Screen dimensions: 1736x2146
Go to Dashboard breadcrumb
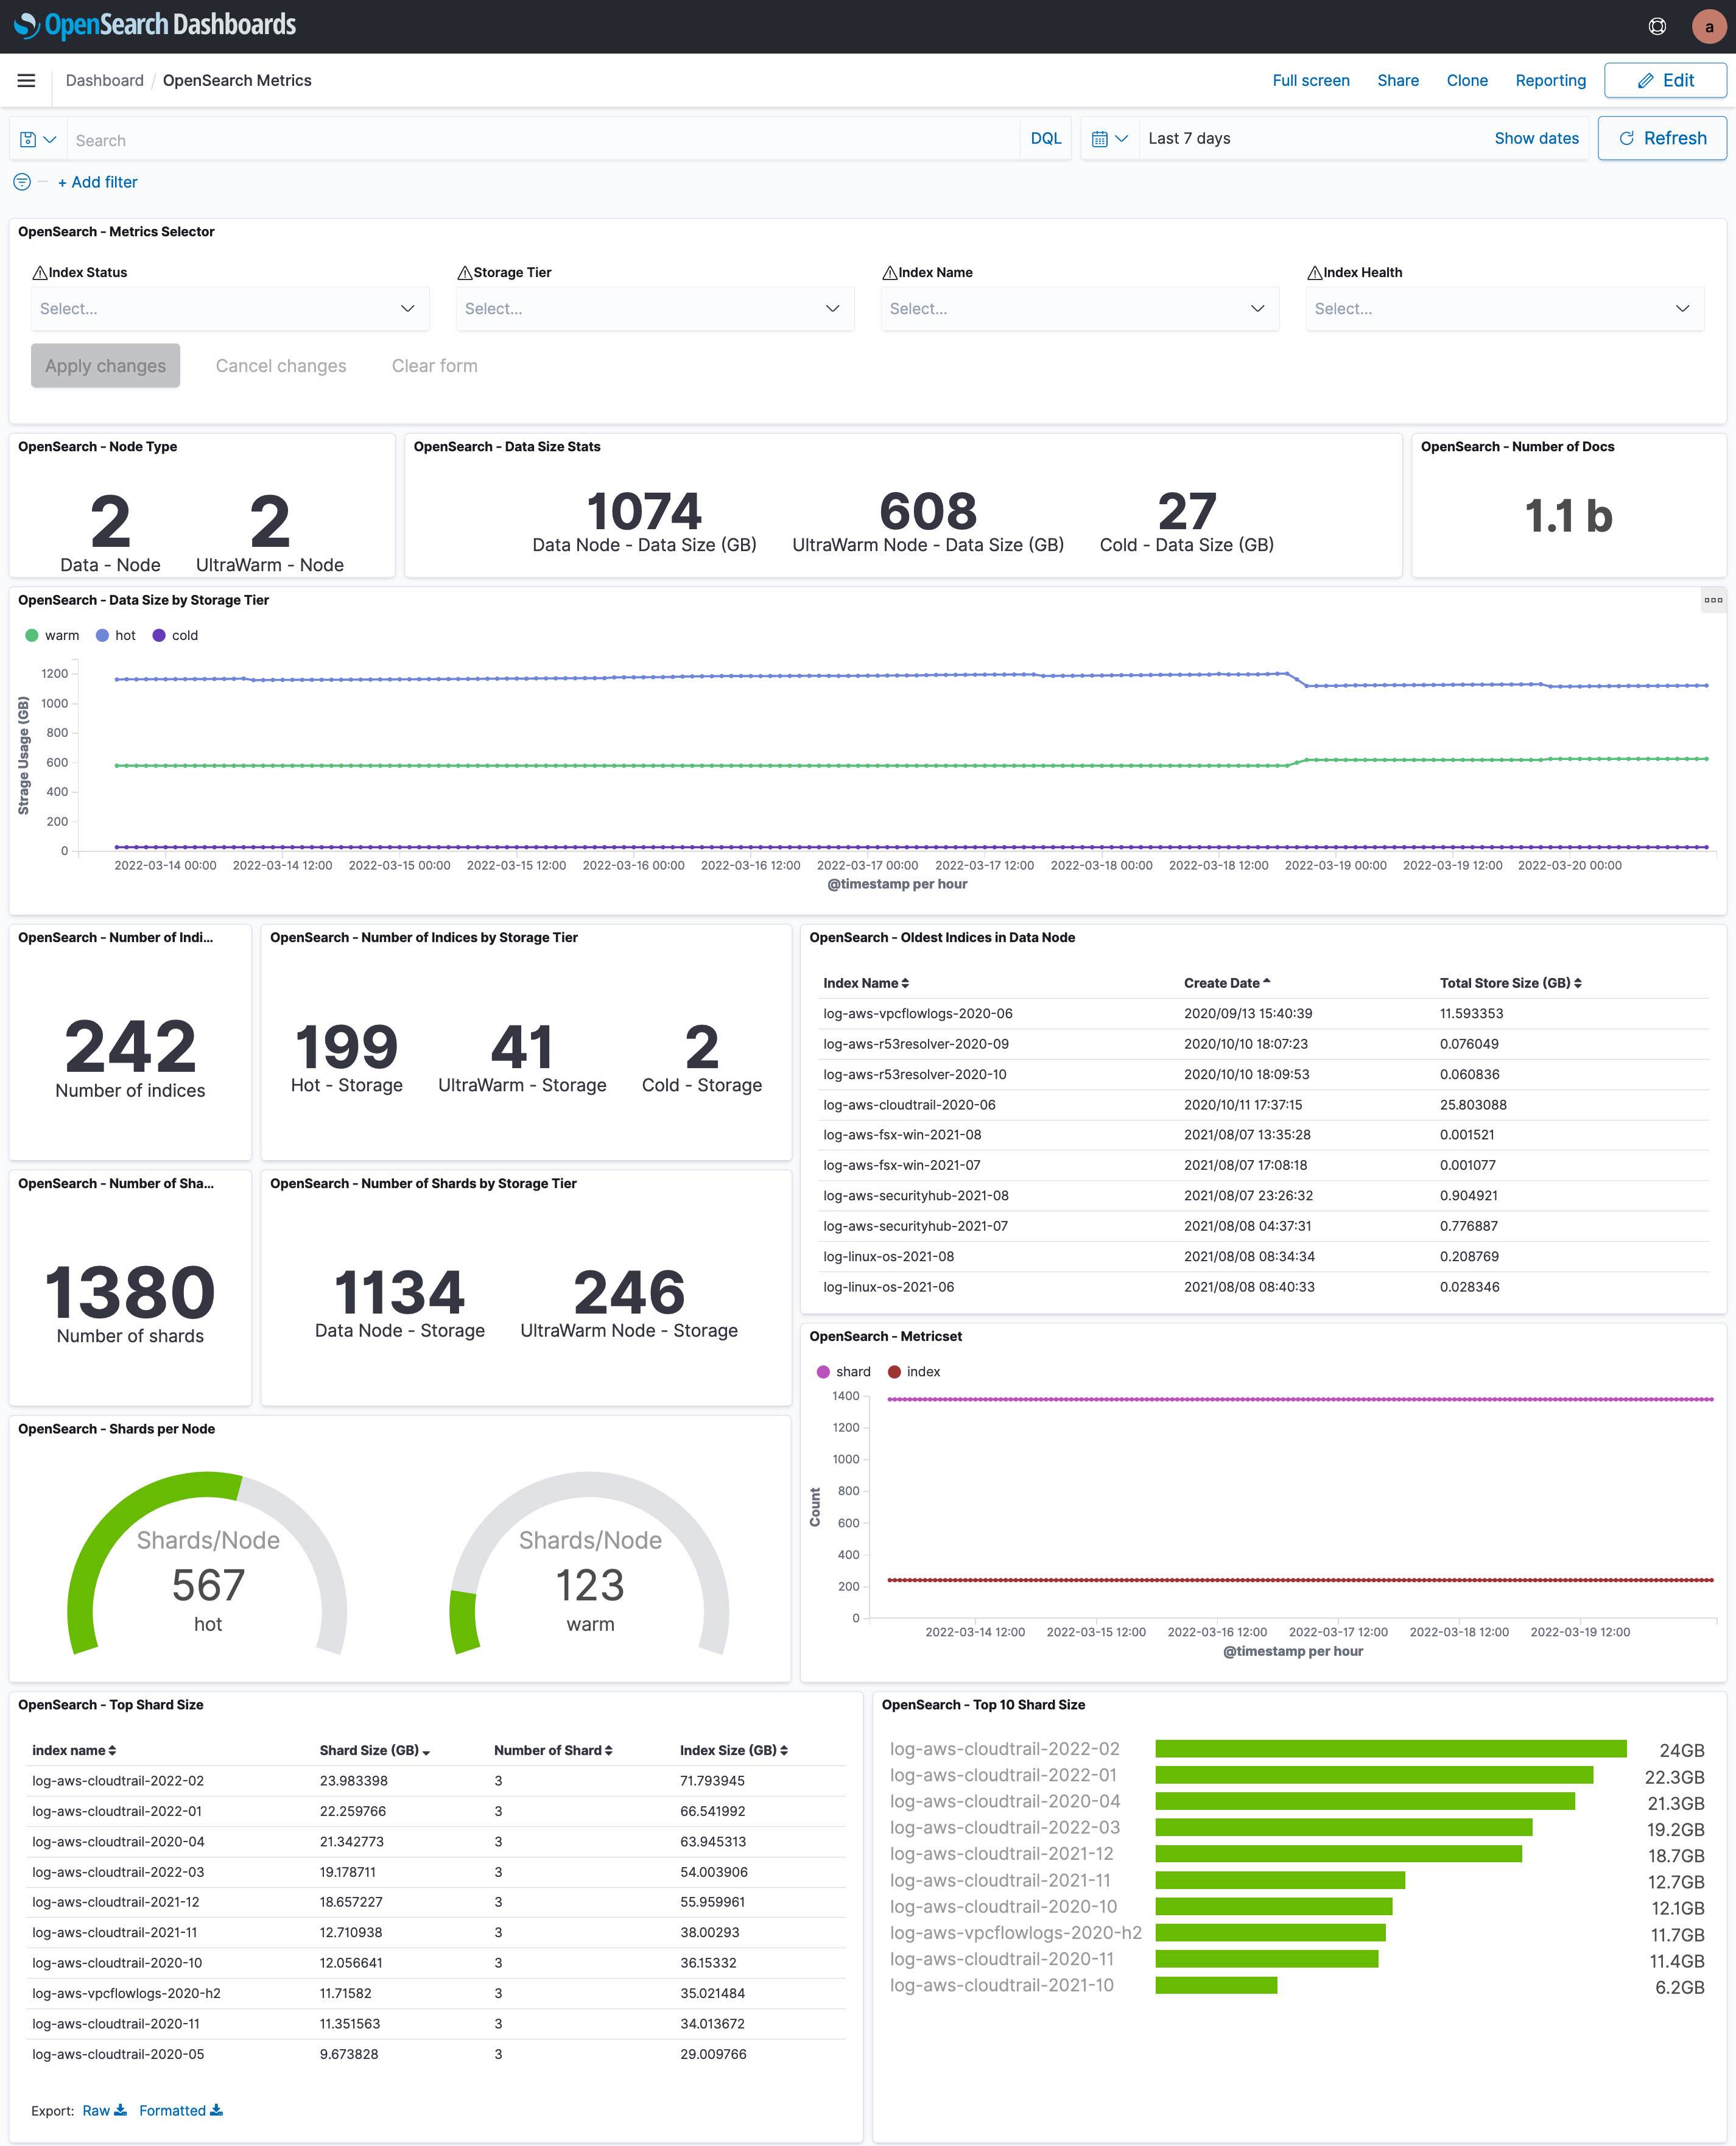click(104, 80)
